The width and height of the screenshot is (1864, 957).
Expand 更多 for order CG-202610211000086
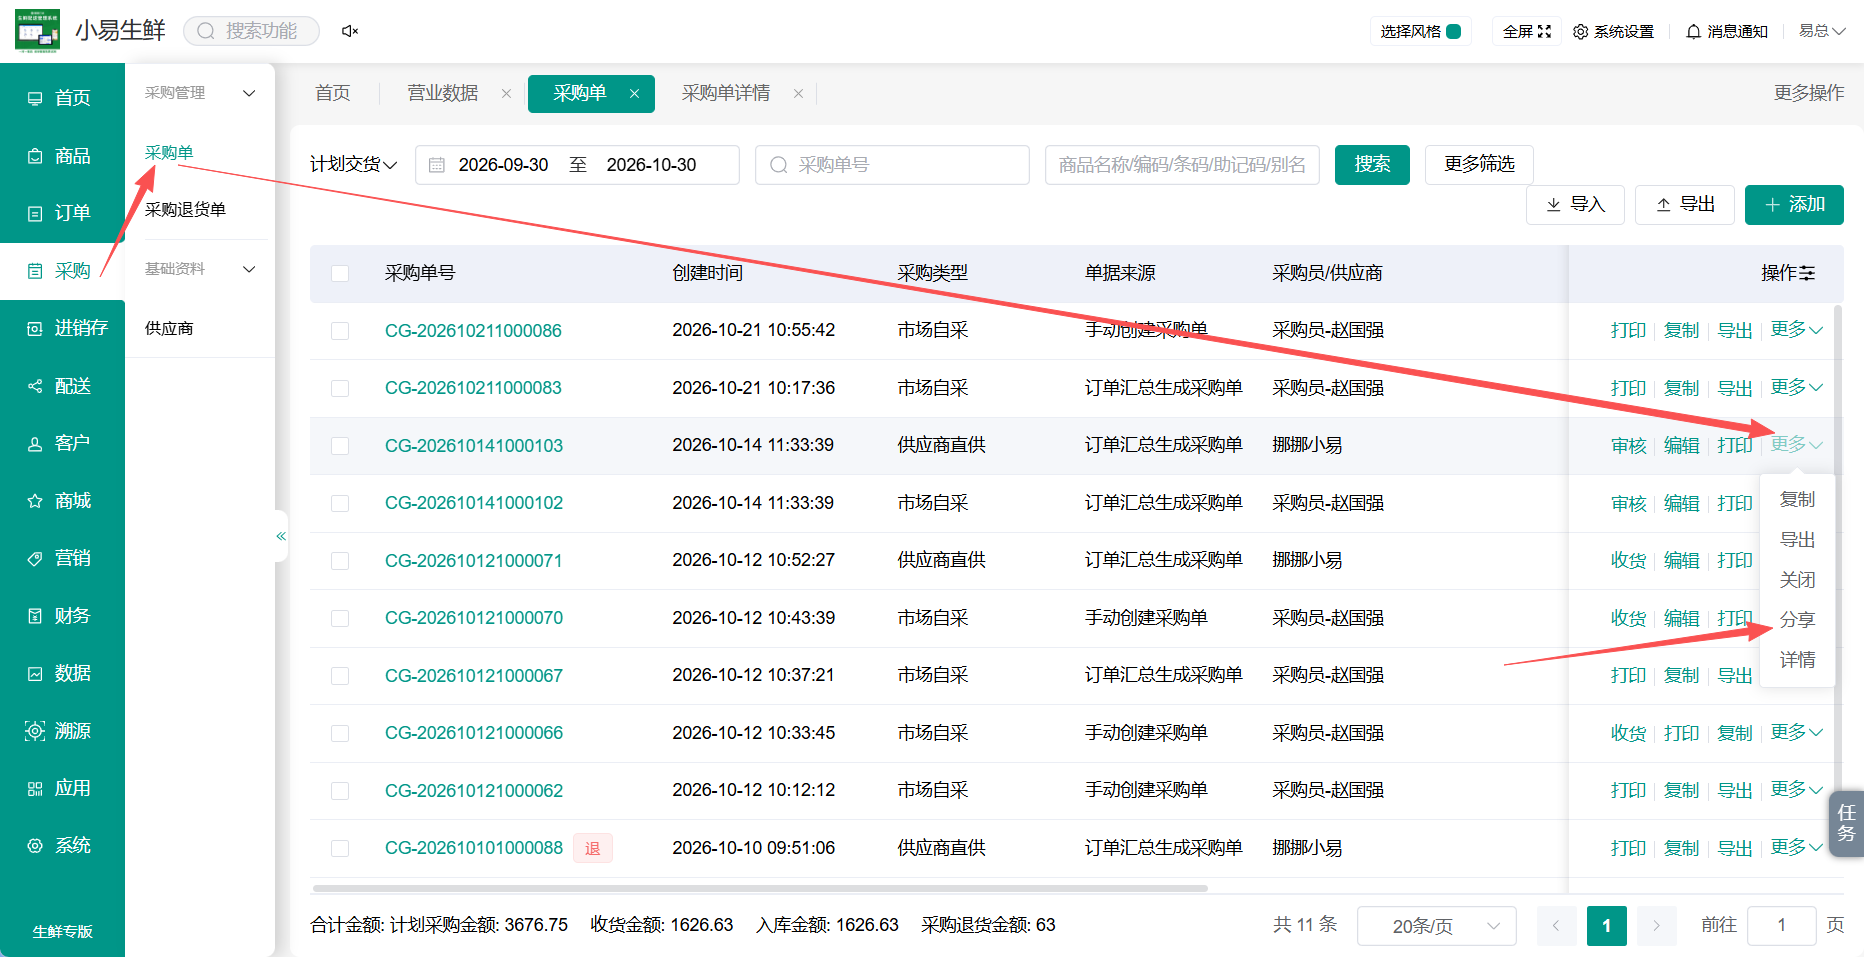tap(1796, 330)
